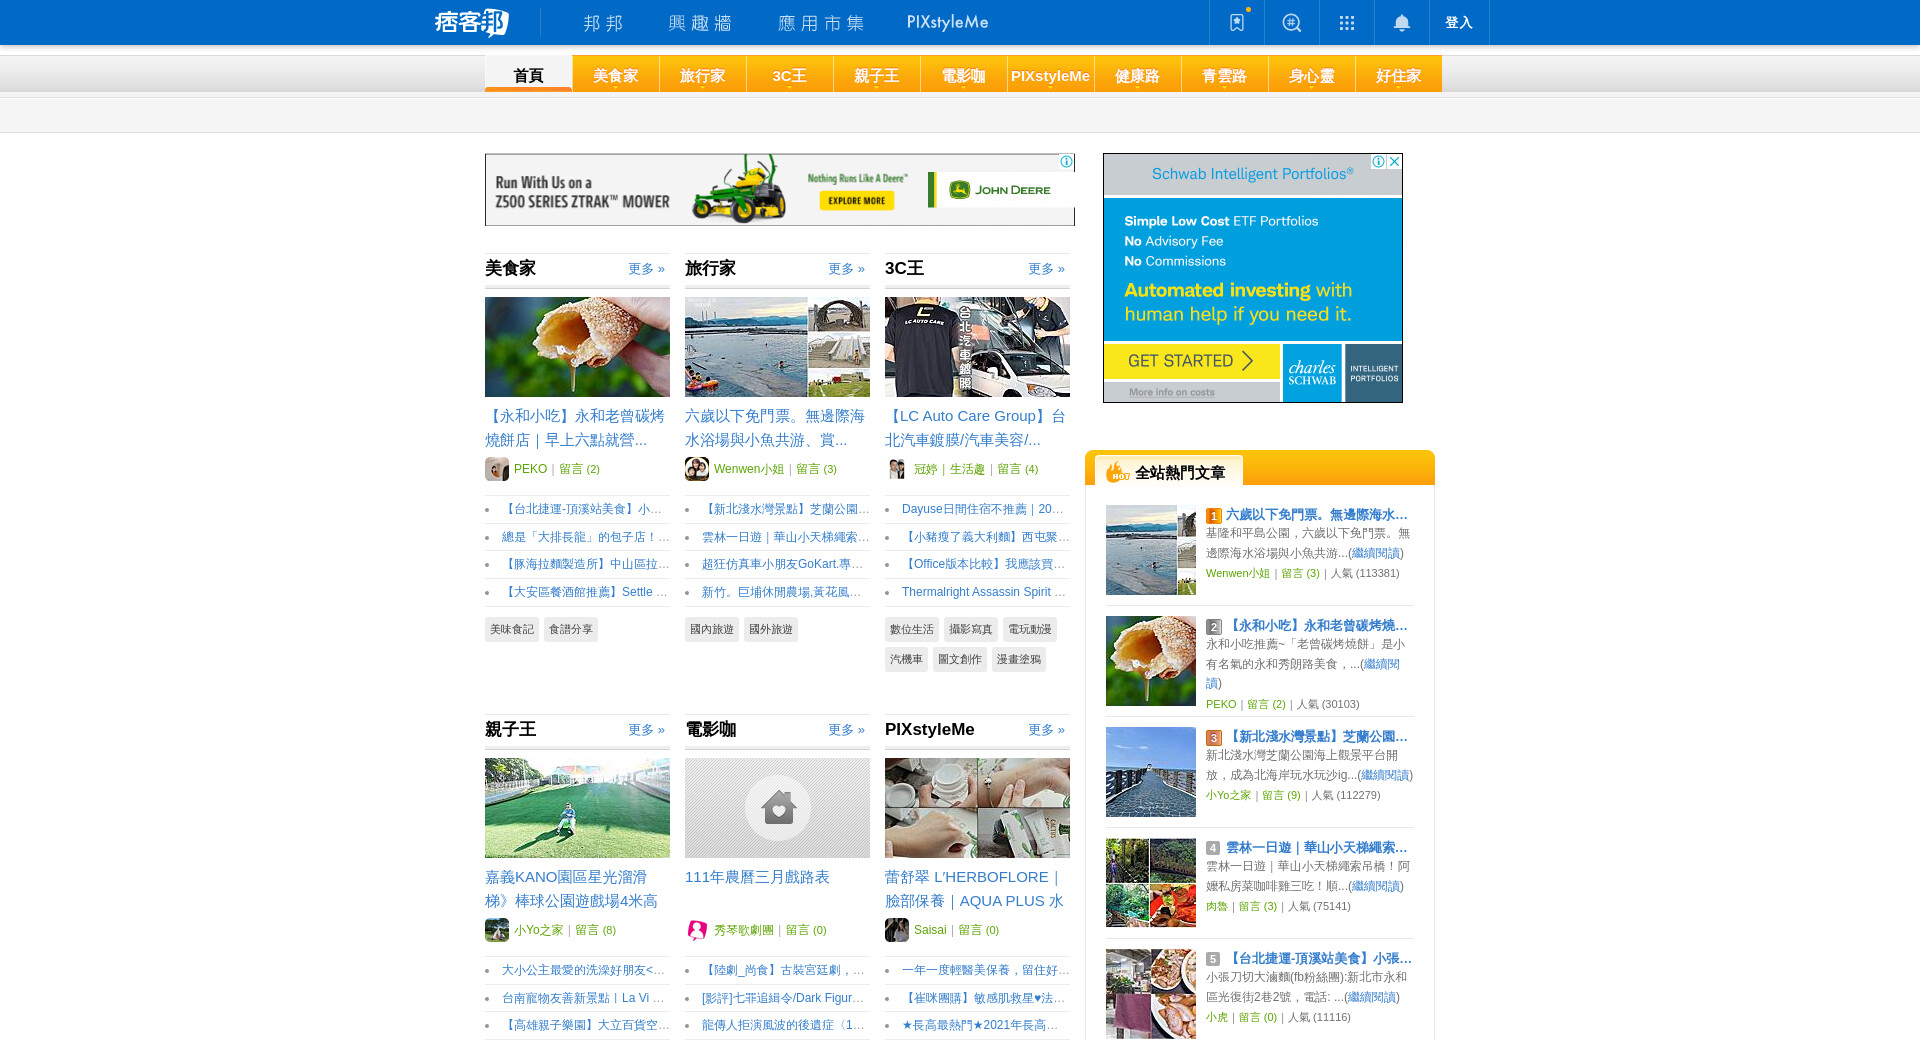
Task: Click the 國內旅遊 tag
Action: 712,629
